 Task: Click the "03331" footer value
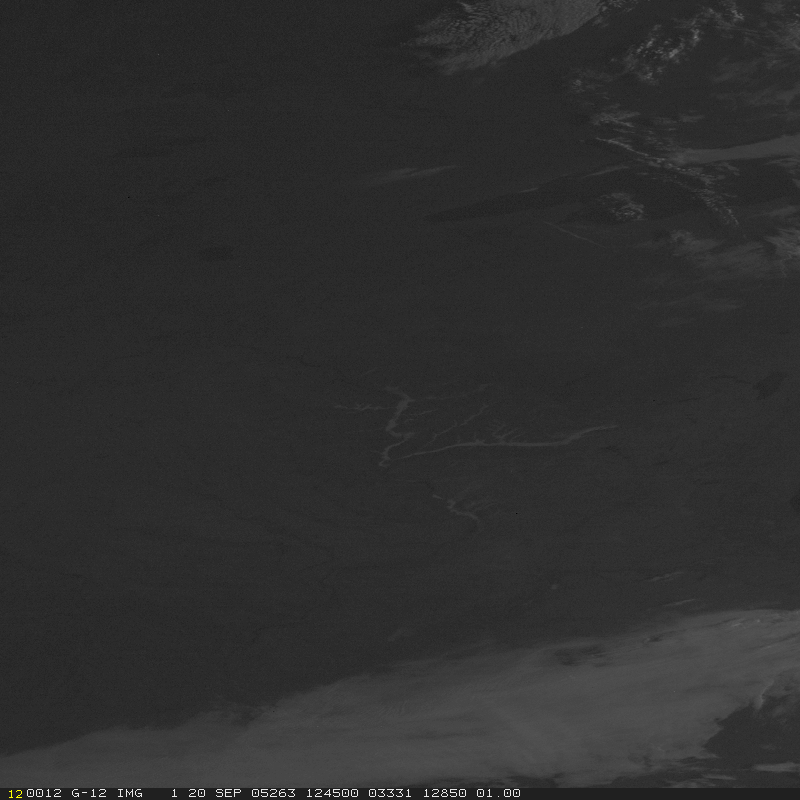[390, 793]
